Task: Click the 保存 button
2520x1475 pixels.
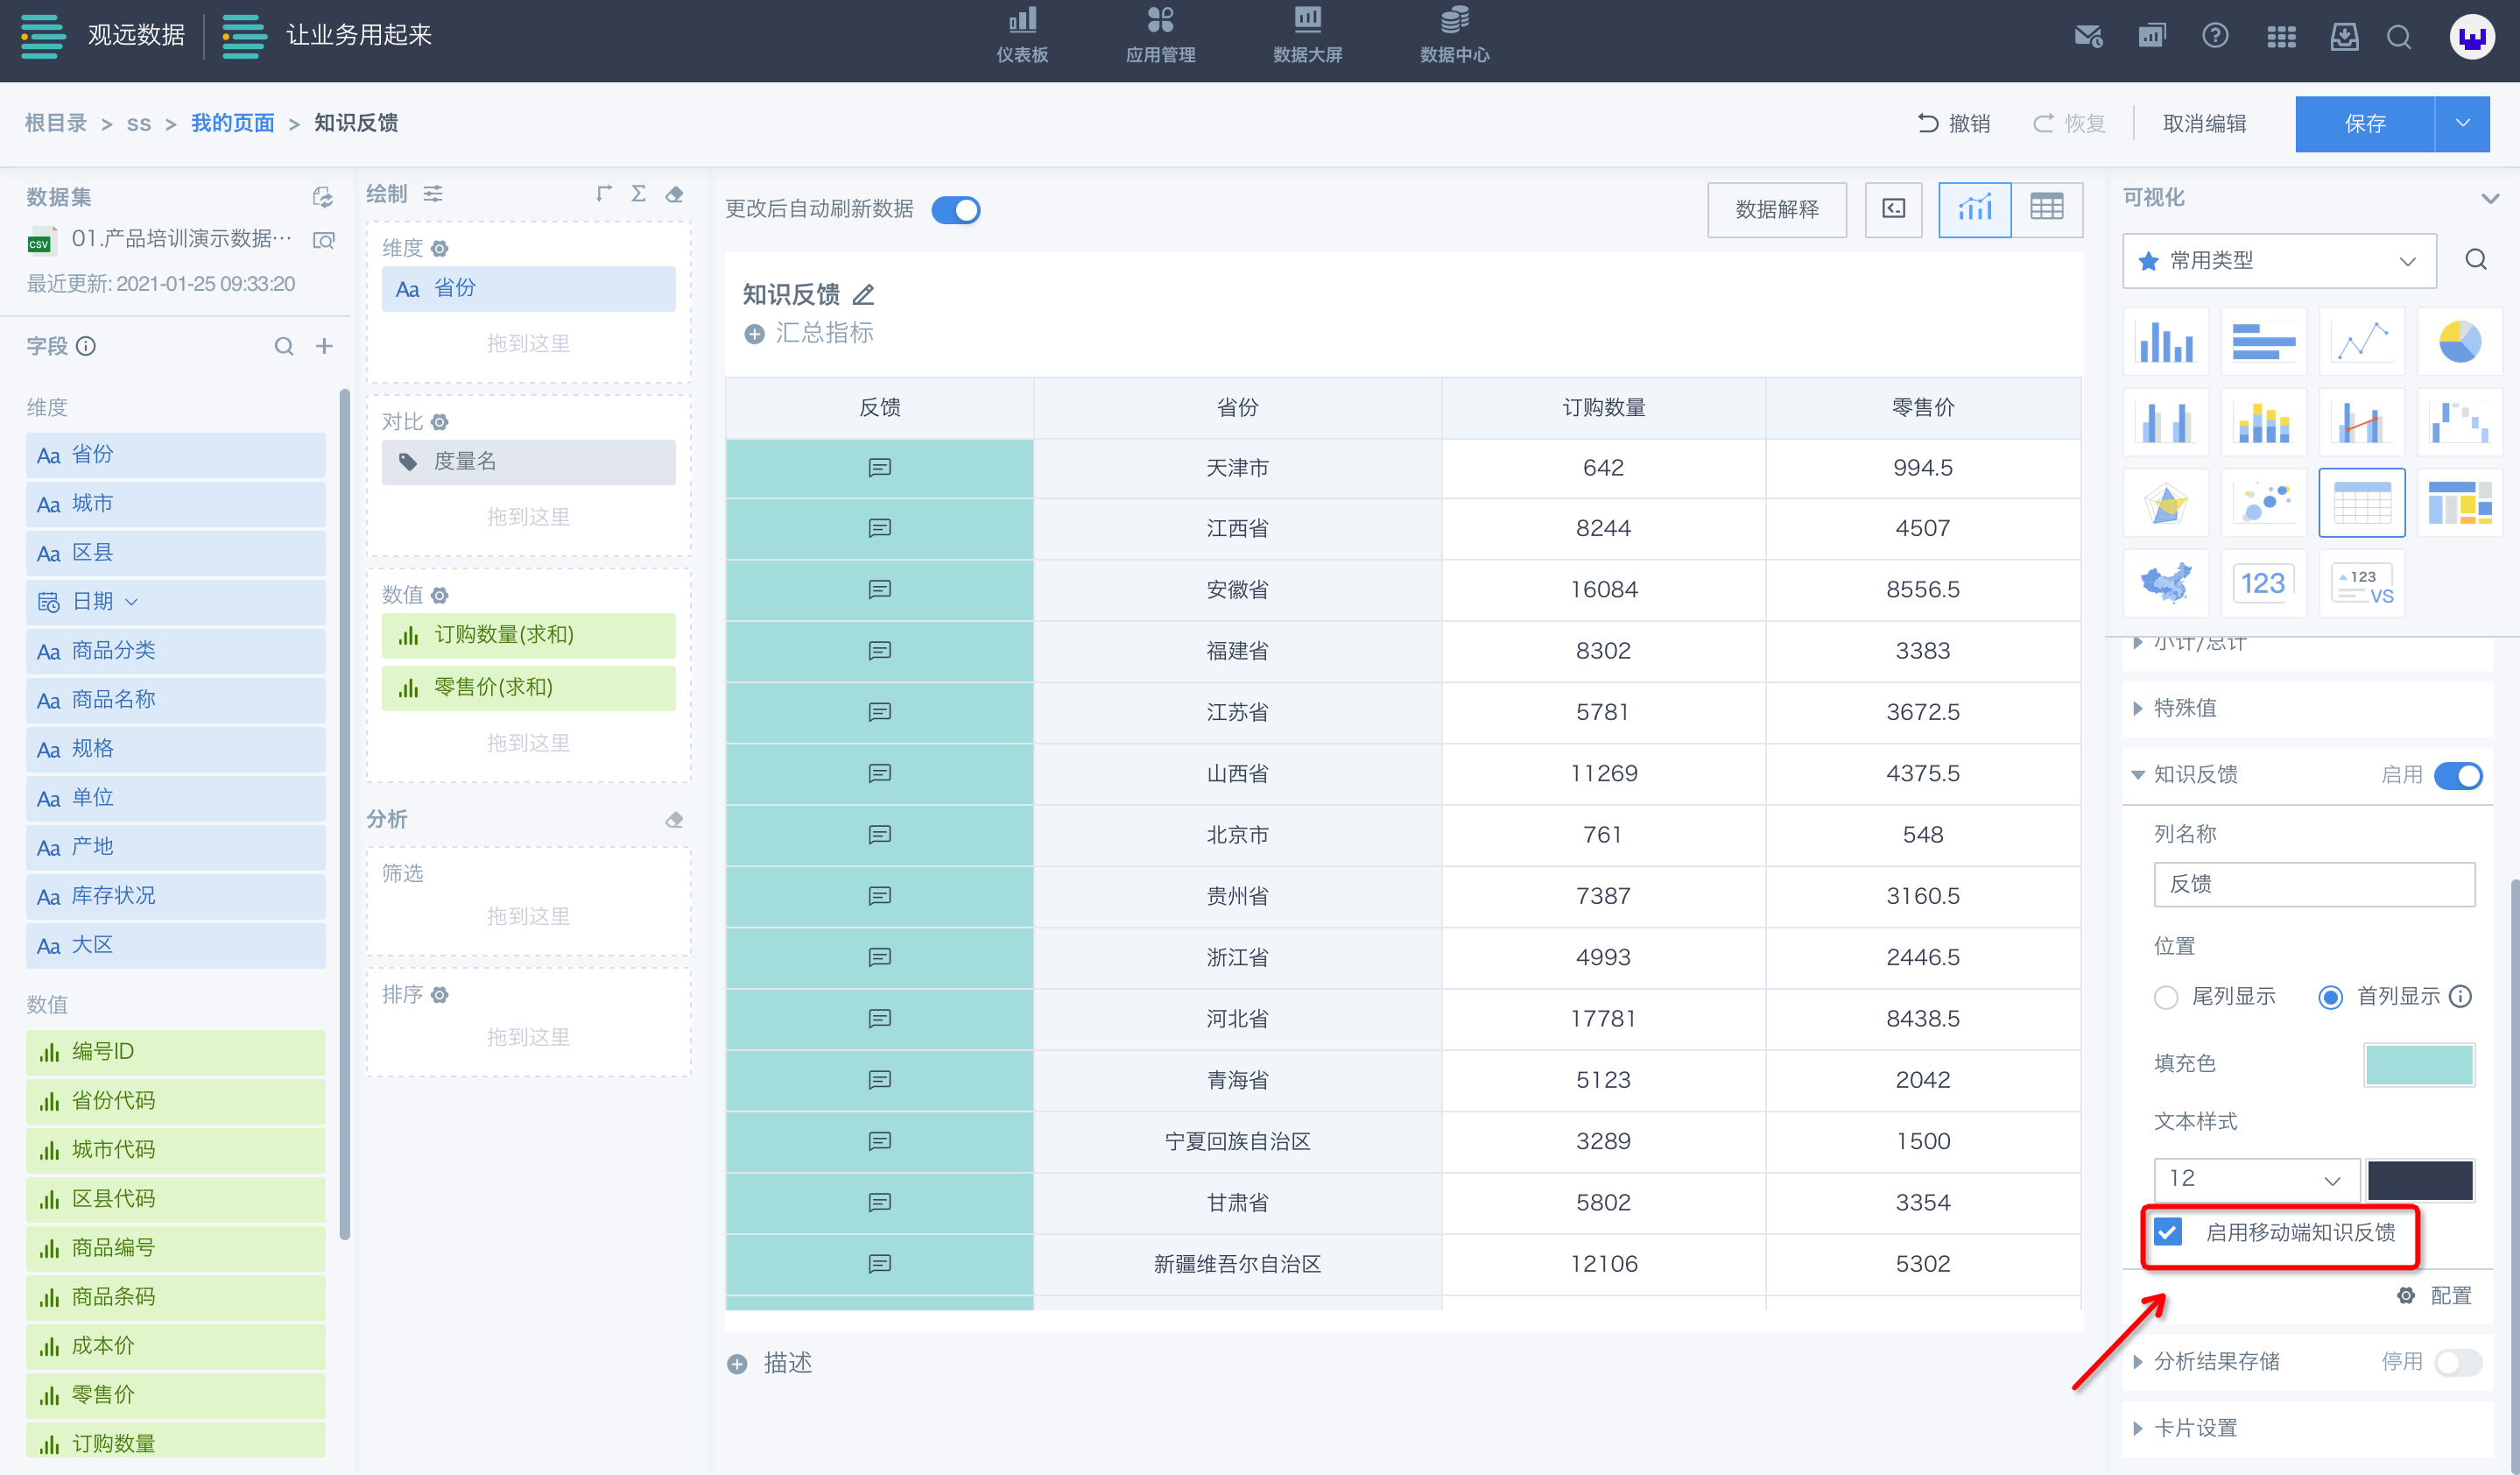Action: point(2364,124)
